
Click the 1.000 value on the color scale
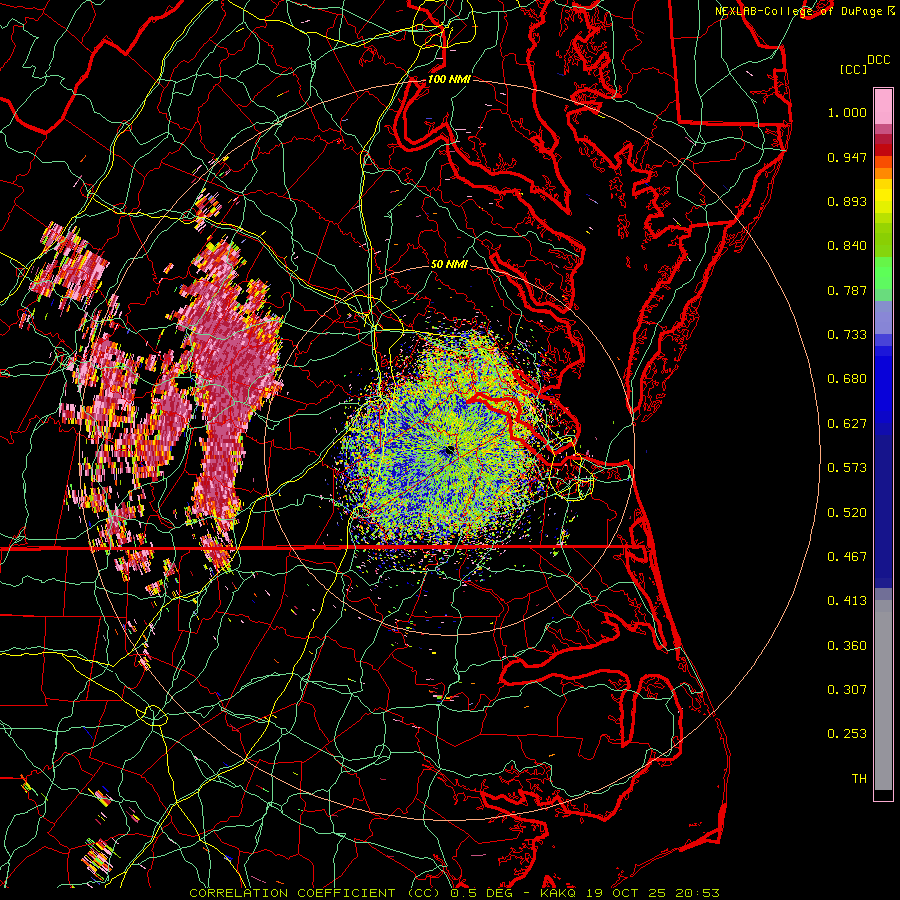(847, 112)
